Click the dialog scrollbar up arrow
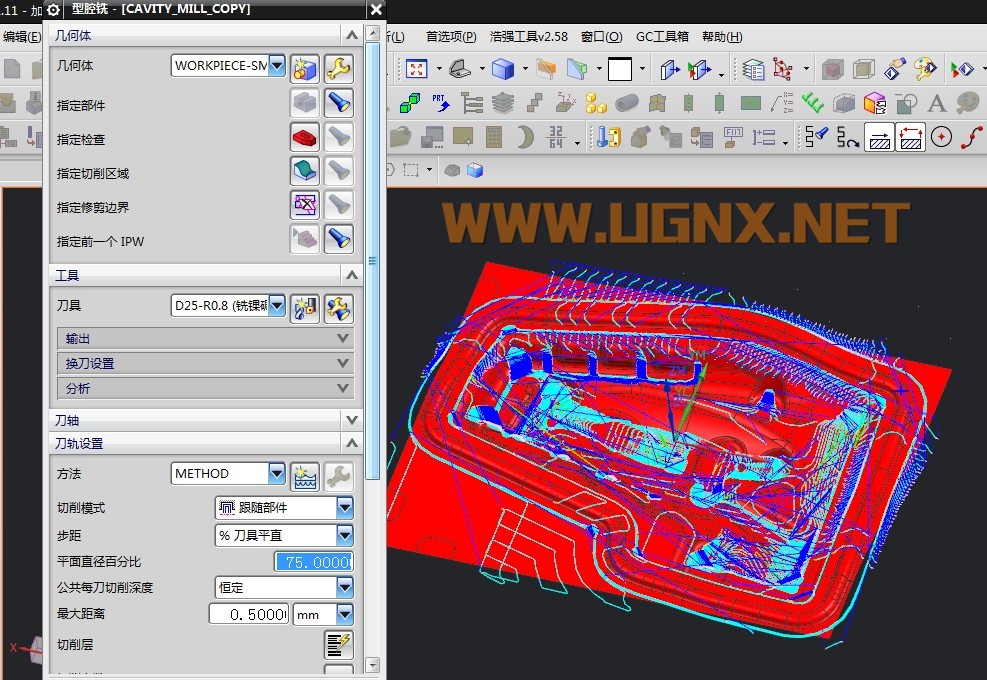 373,33
